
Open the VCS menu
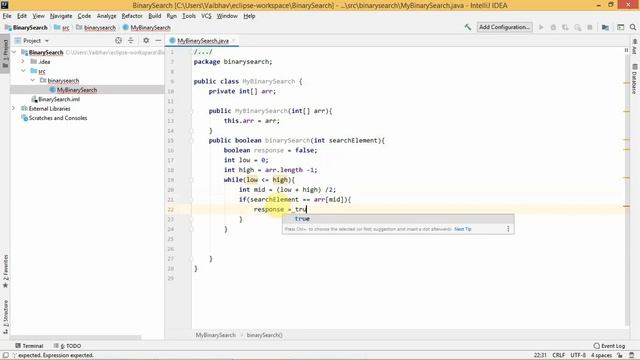(x=206, y=16)
